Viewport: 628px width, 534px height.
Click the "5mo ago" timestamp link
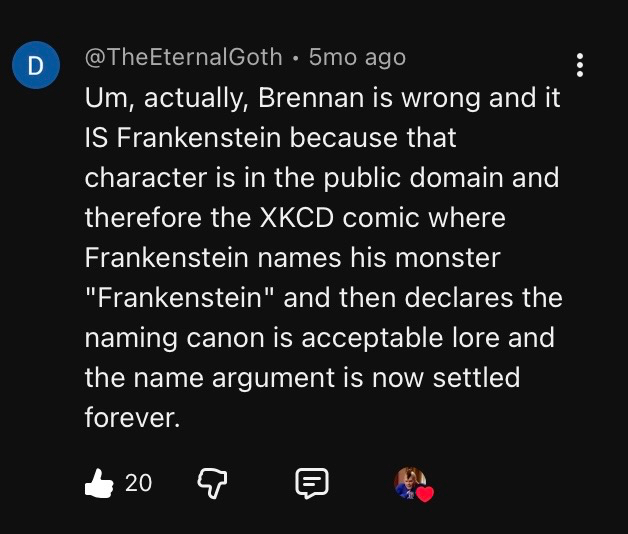(x=357, y=57)
